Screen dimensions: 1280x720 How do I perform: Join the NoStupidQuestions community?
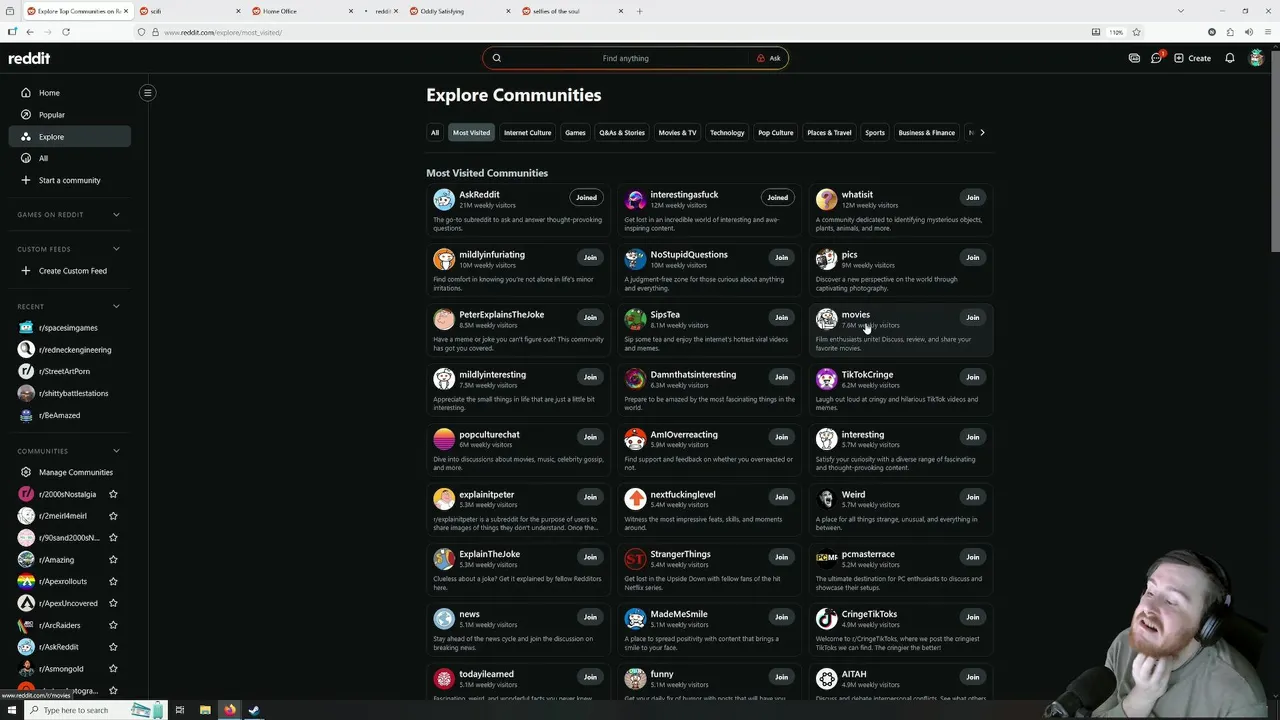[781, 257]
